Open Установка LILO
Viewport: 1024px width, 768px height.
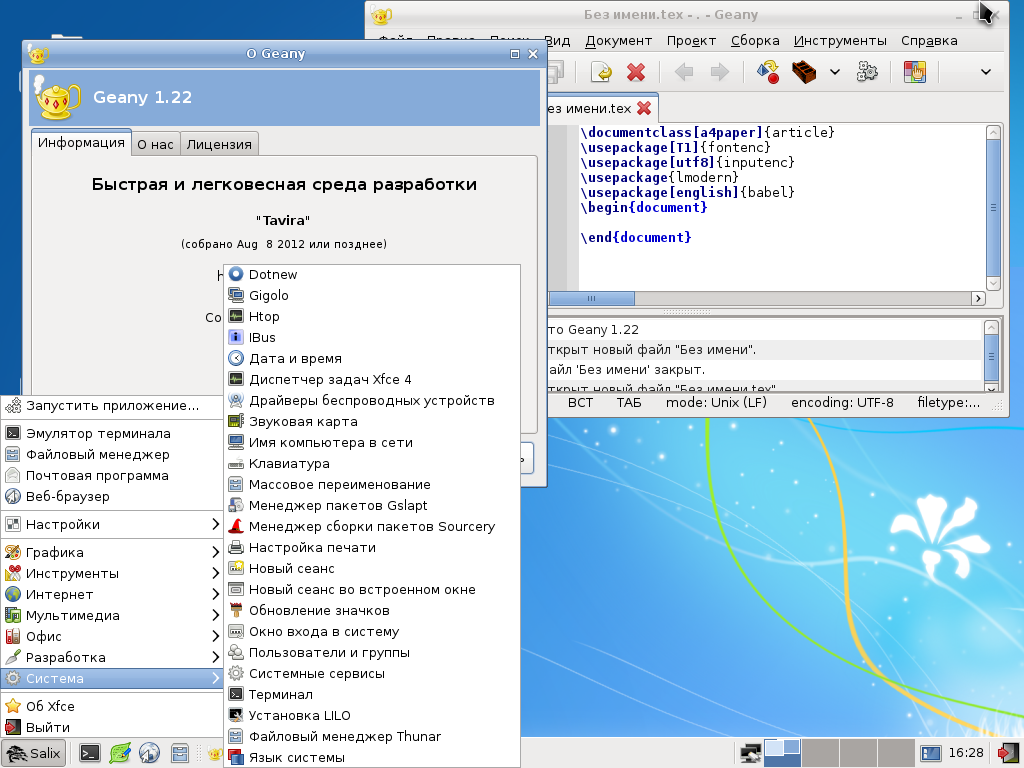pyautogui.click(x=372, y=715)
